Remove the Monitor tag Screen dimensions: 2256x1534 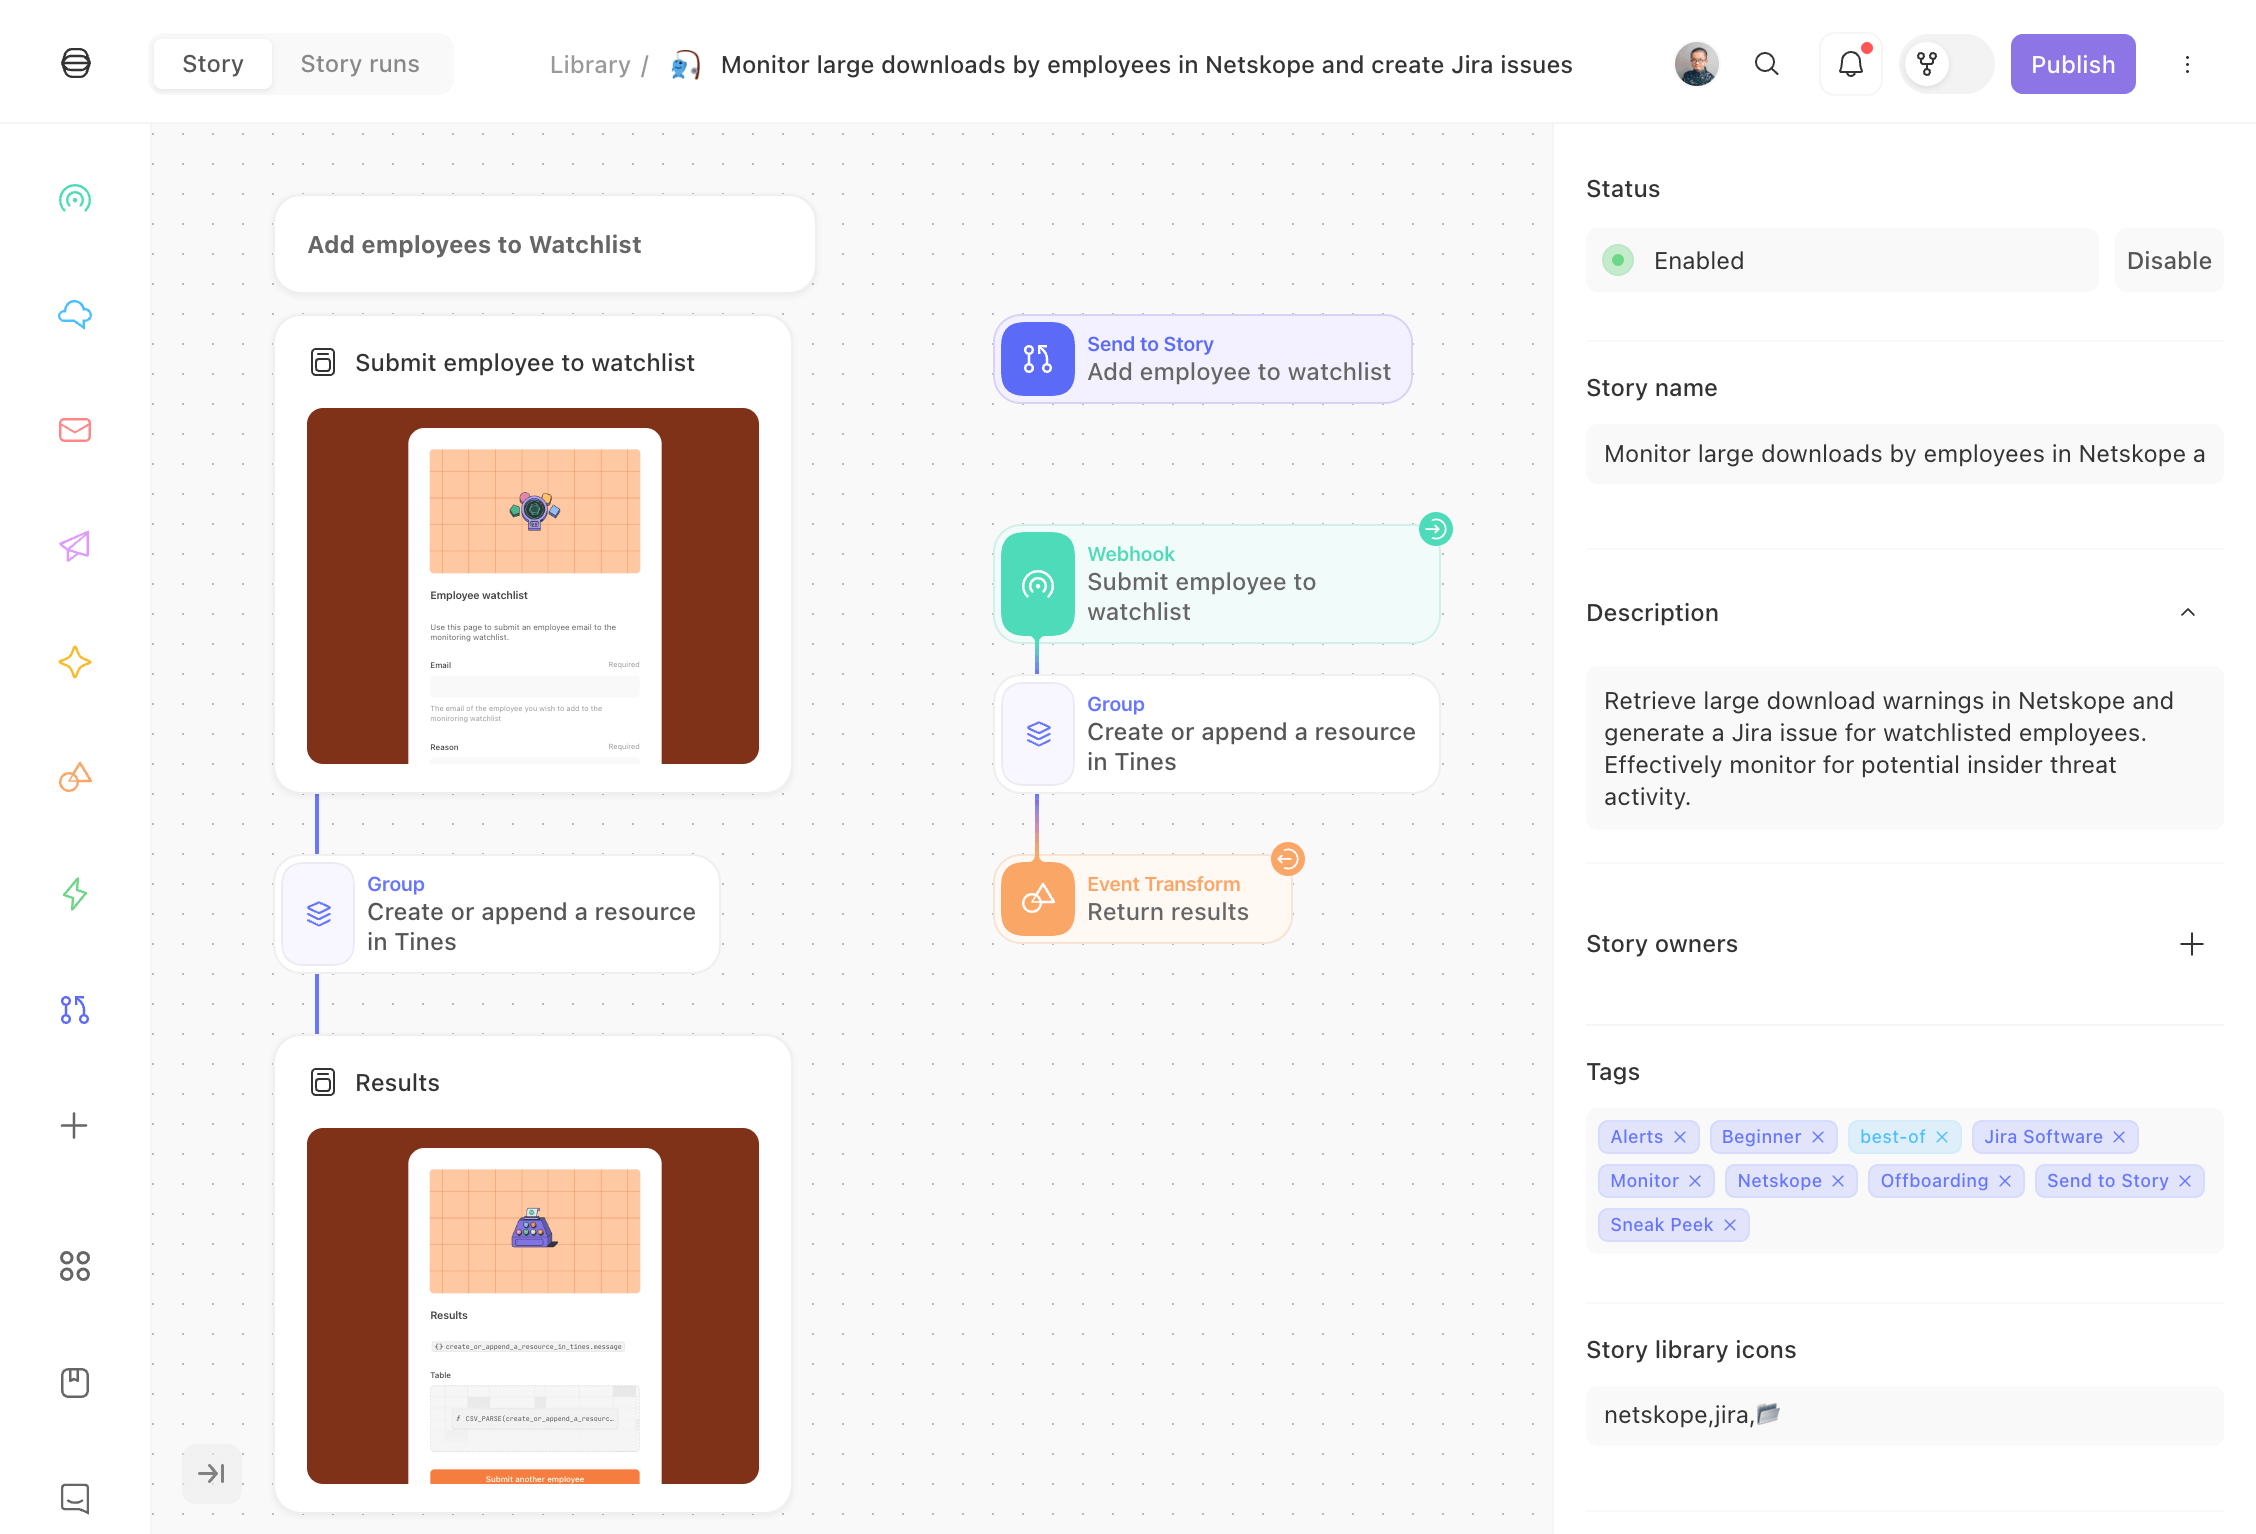coord(1695,1181)
